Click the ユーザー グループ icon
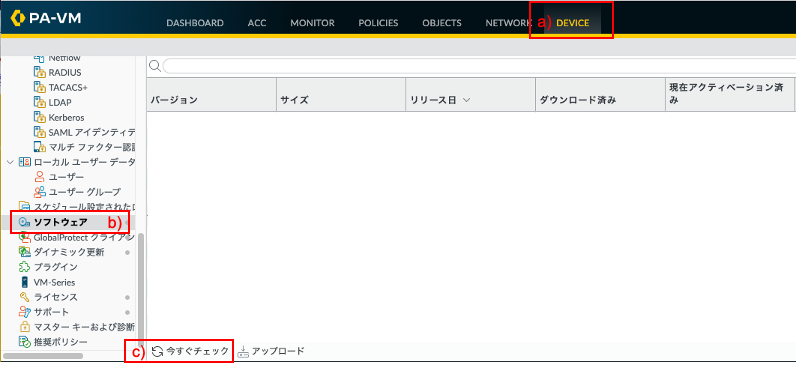 click(x=40, y=192)
